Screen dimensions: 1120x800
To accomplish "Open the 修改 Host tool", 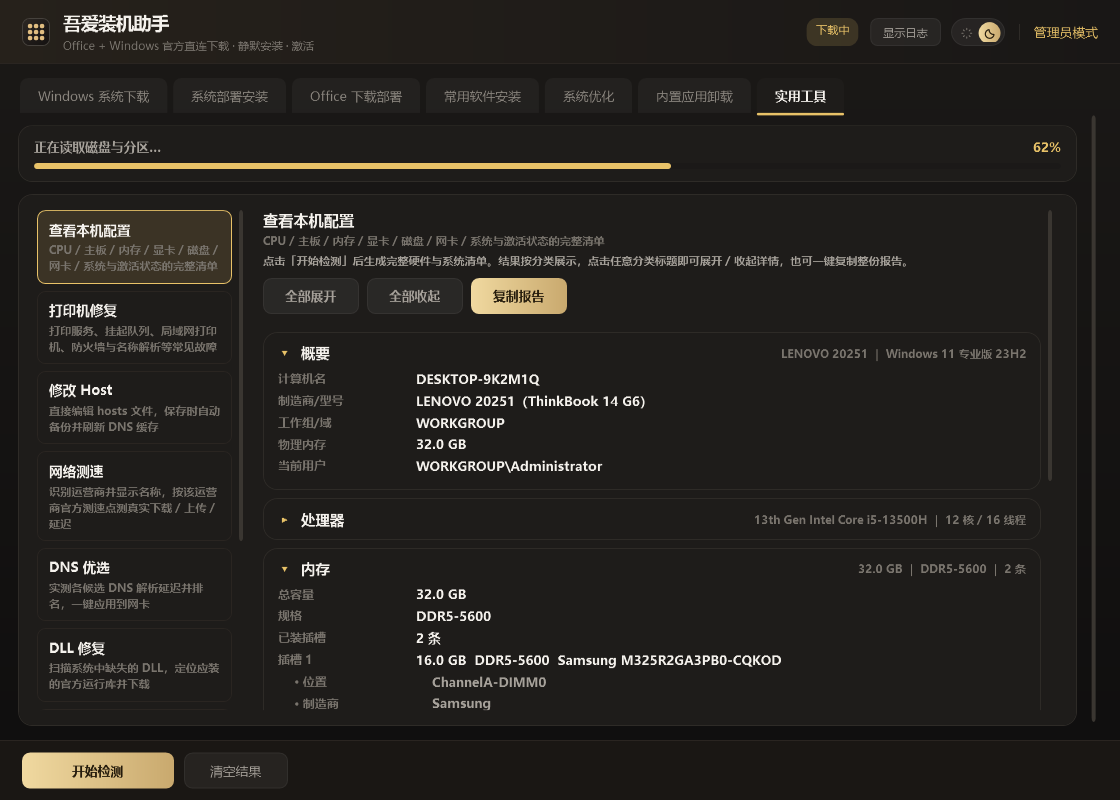I will (x=134, y=407).
